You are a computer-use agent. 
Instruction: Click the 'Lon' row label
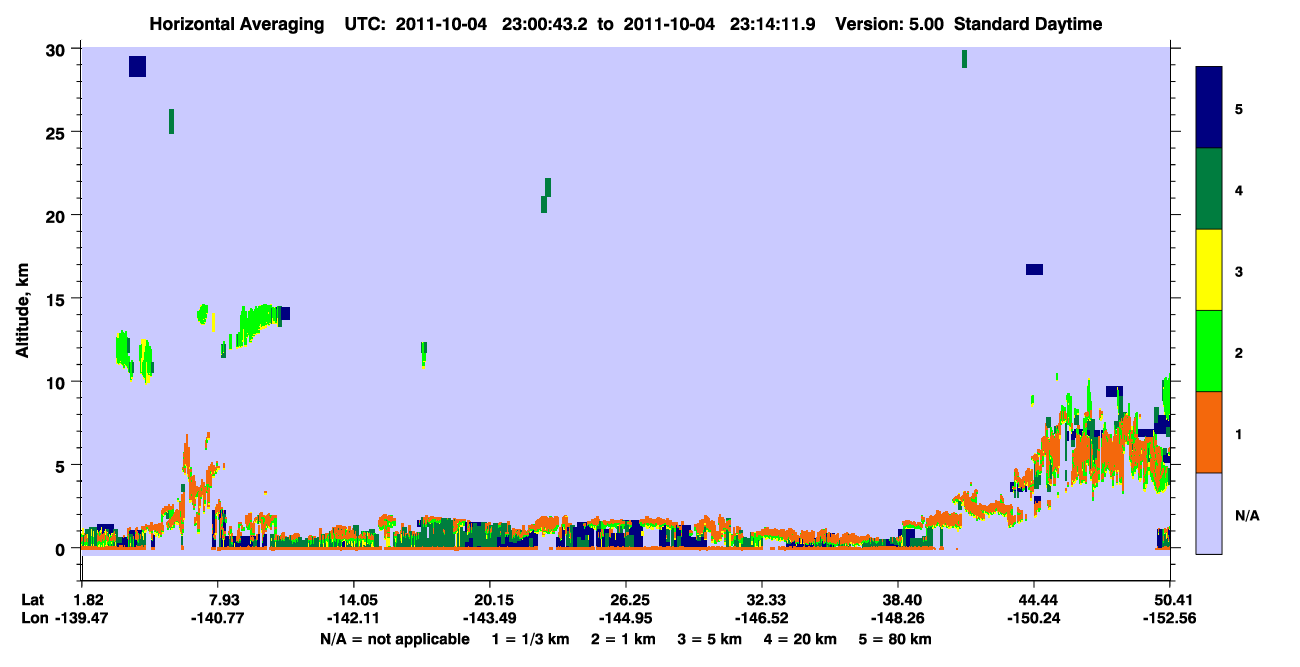[x=34, y=619]
